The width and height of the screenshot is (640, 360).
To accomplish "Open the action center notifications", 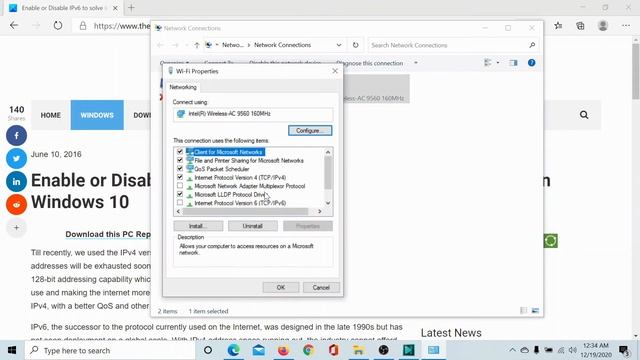I will (x=624, y=350).
